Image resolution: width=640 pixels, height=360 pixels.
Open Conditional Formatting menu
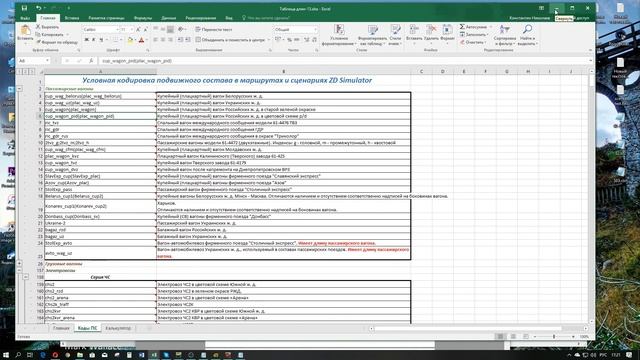338,35
